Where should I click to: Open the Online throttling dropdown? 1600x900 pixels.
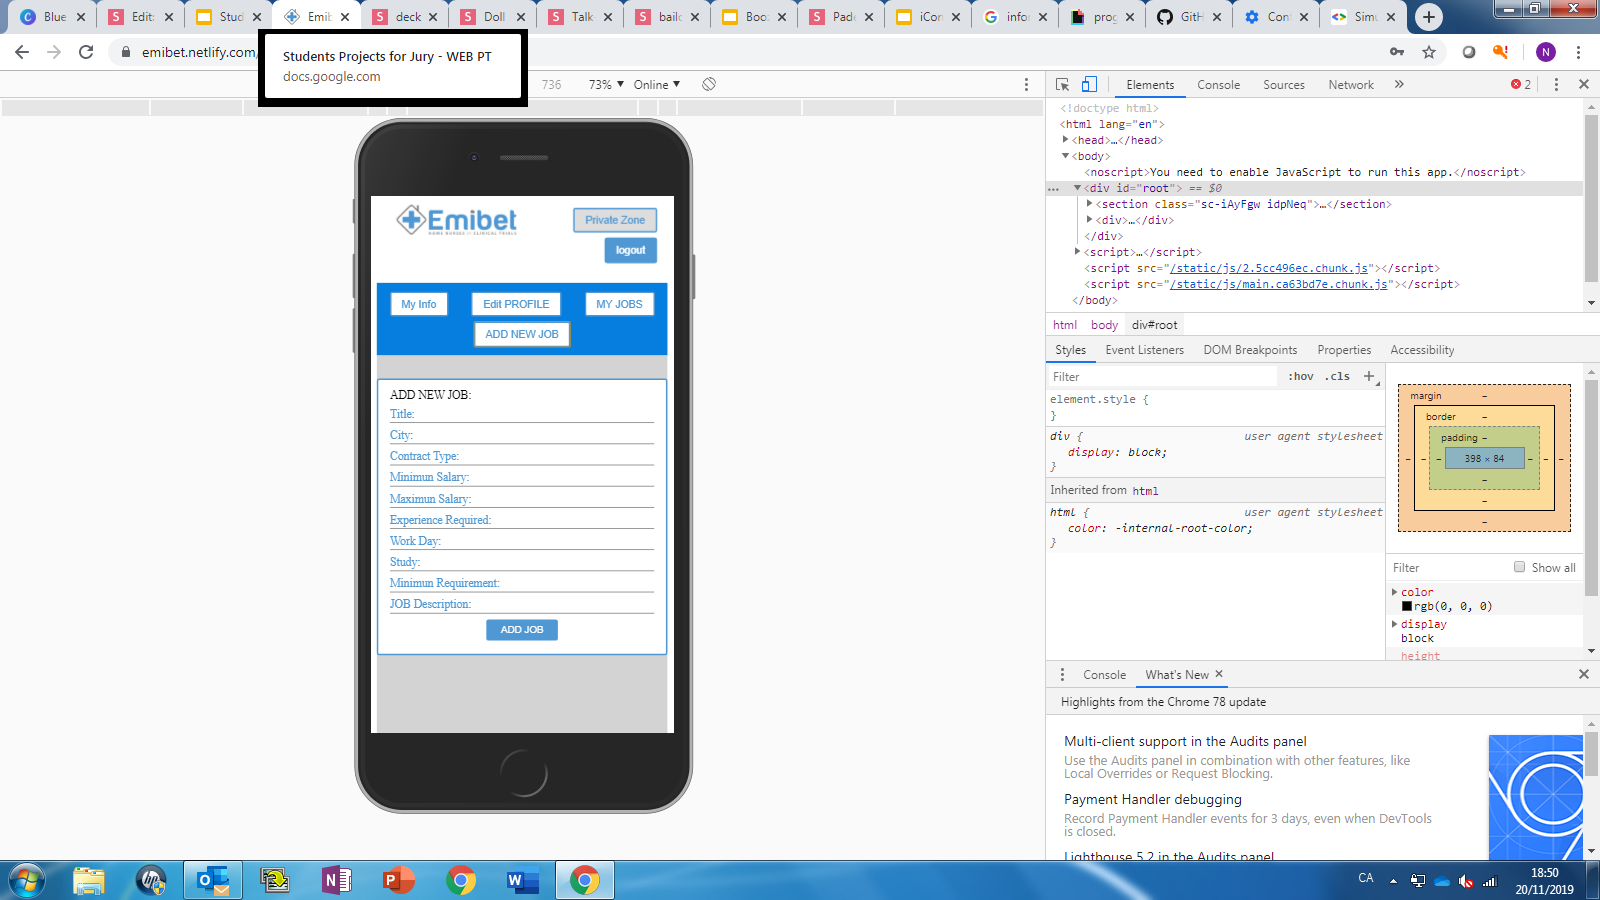pyautogui.click(x=657, y=85)
